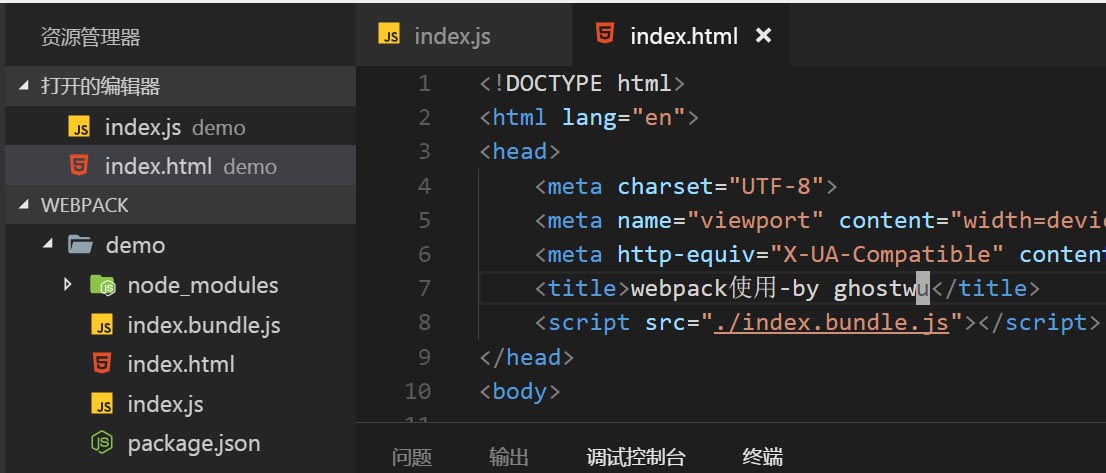Click the DOCTYPE text on line 1
The height and width of the screenshot is (473, 1106).
554,83
